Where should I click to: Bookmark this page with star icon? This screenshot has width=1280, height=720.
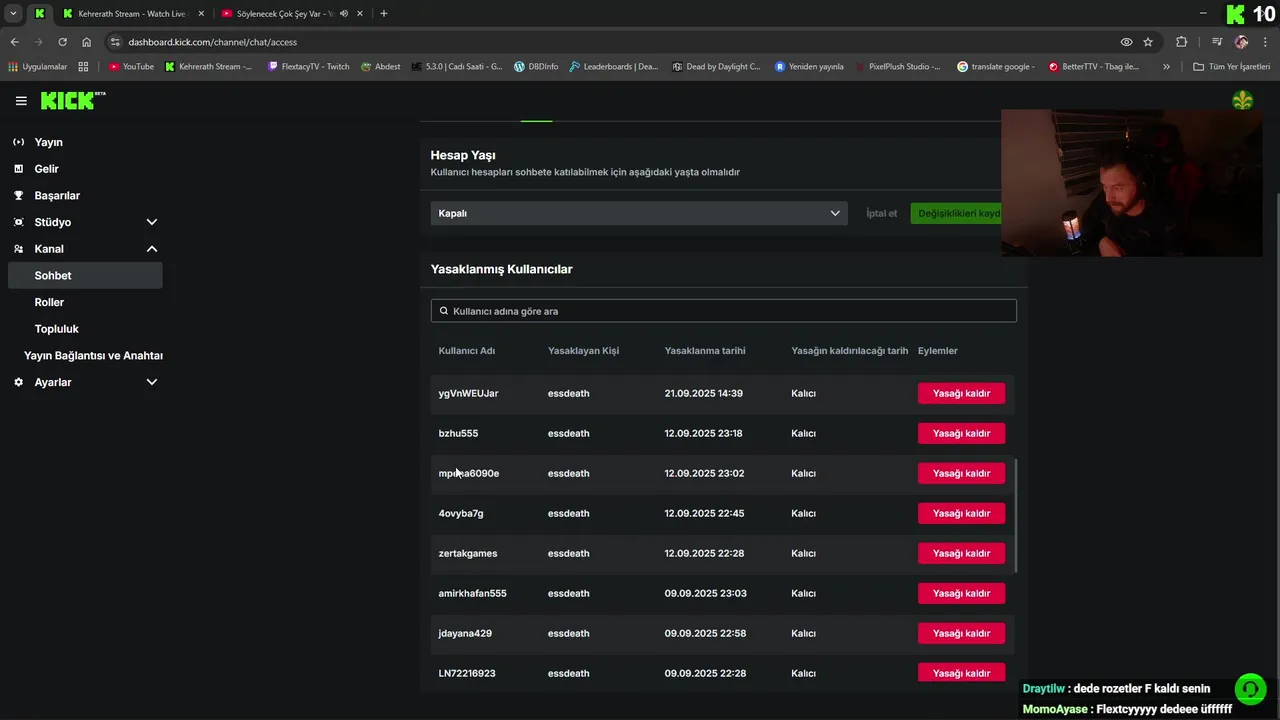point(1148,42)
